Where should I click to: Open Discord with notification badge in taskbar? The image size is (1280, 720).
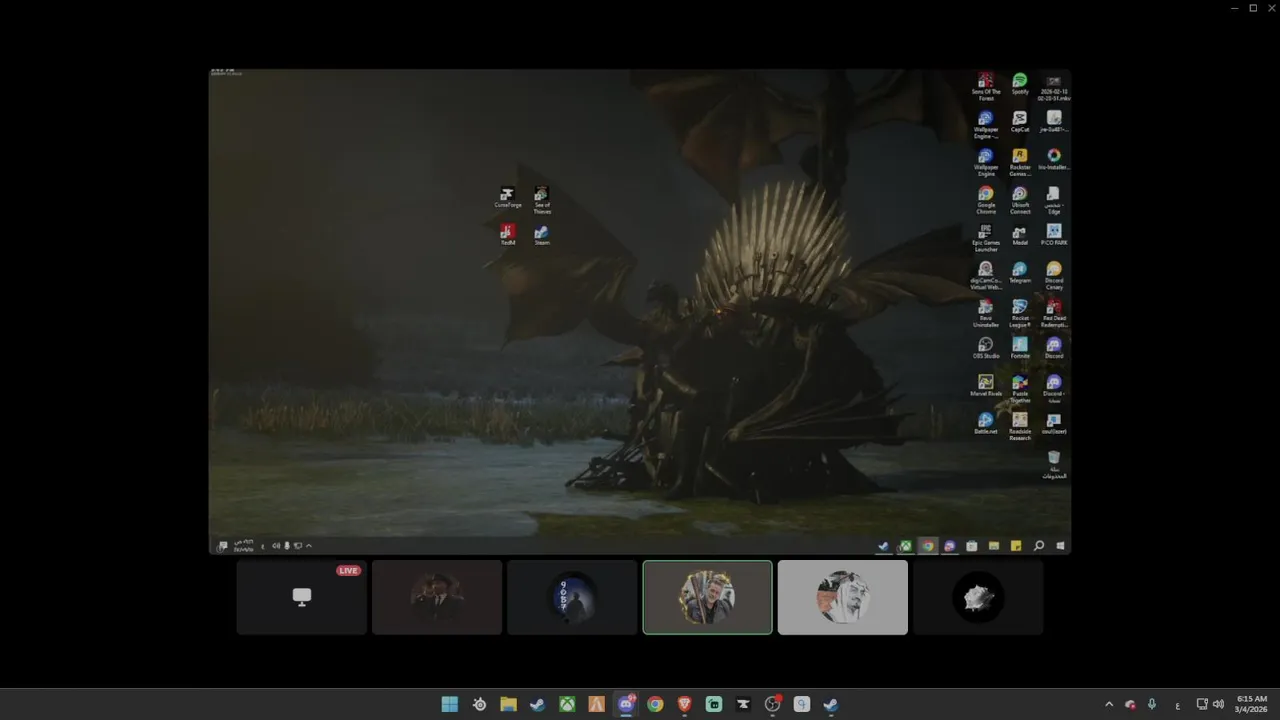626,704
